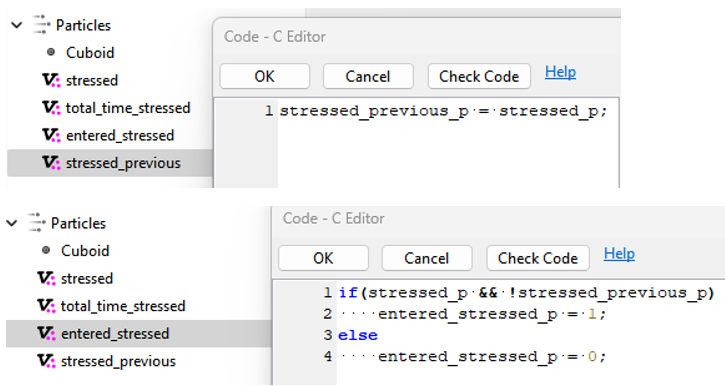Image resolution: width=725 pixels, height=386 pixels.
Task: Select Cuboid in the lower tree
Action: (85, 251)
